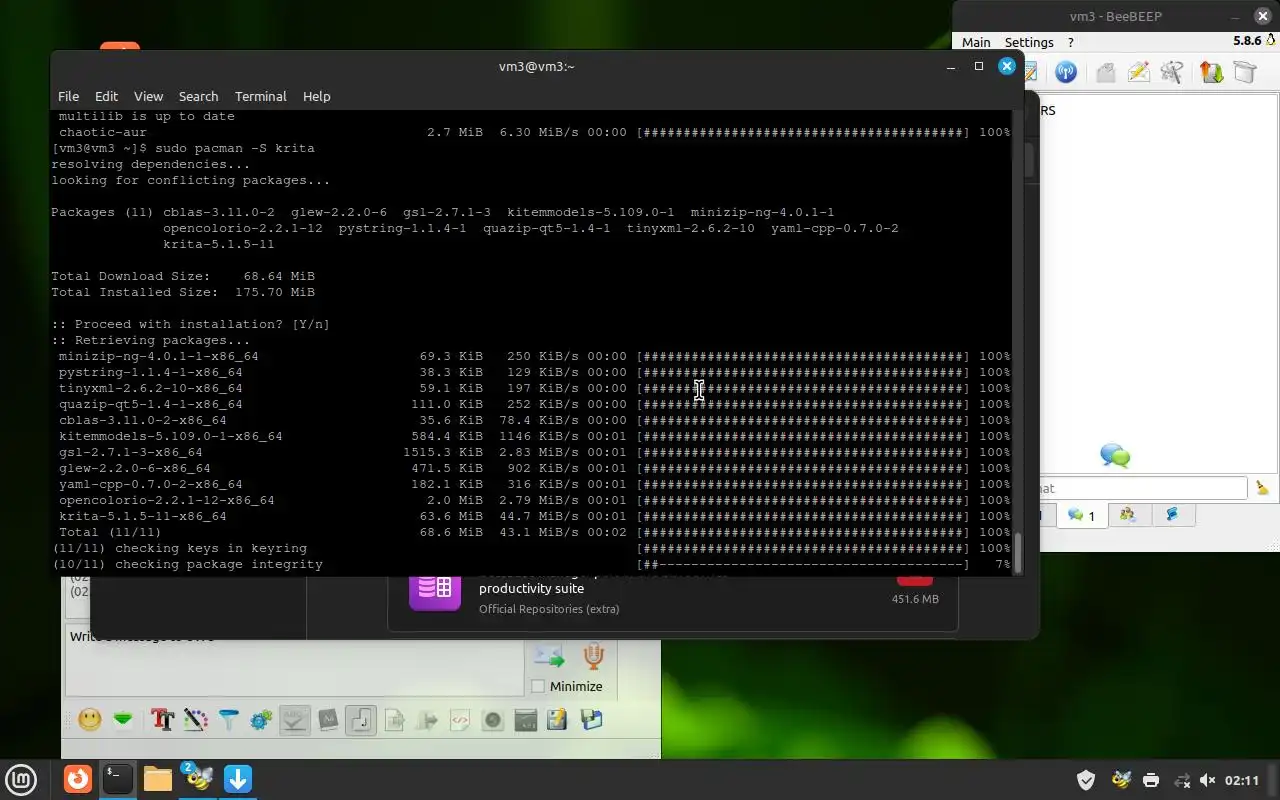Select the blue scroll history tab
Image resolution: width=1280 pixels, height=800 pixels.
[x=1172, y=515]
